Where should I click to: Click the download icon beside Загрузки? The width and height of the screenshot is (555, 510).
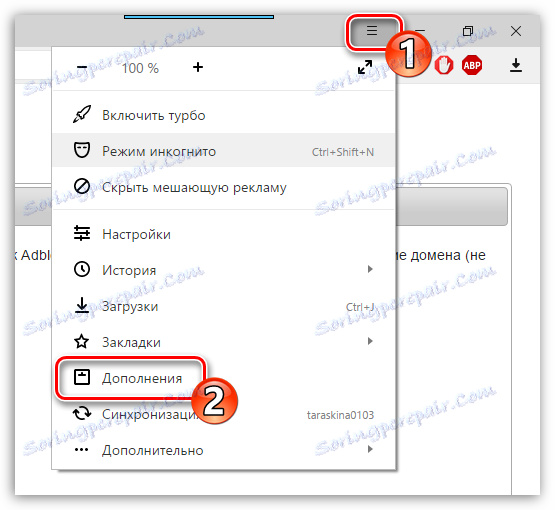(x=82, y=305)
